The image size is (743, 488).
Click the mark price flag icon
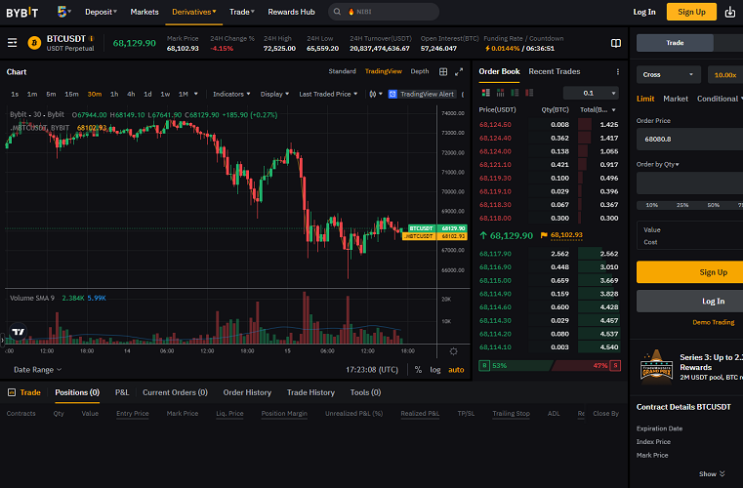click(544, 235)
